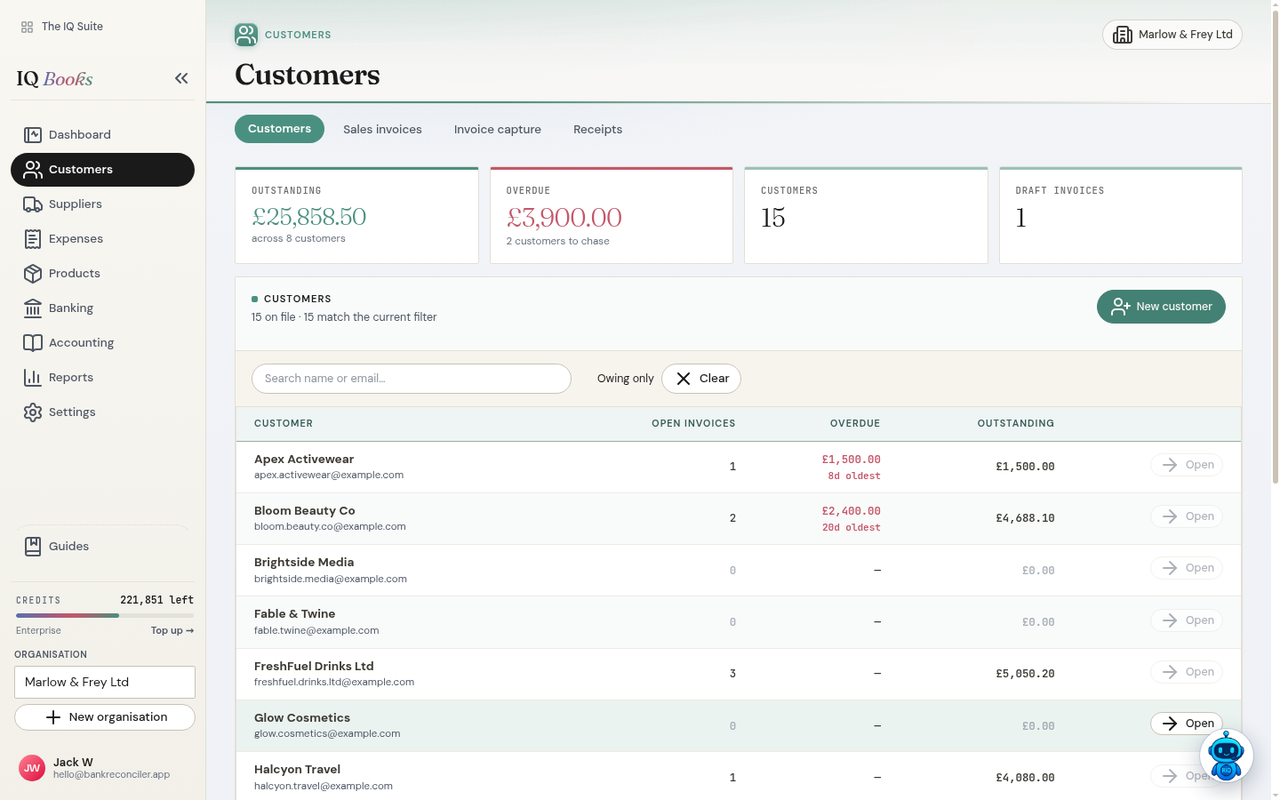
Task: Sort by OPEN INVOICES column header
Action: pos(693,424)
